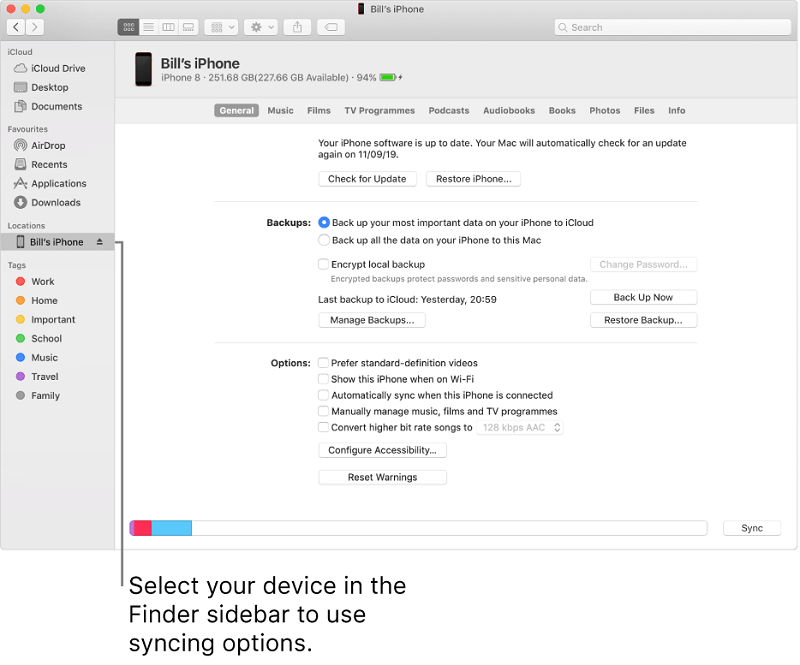Switch Finder to column view

point(168,27)
